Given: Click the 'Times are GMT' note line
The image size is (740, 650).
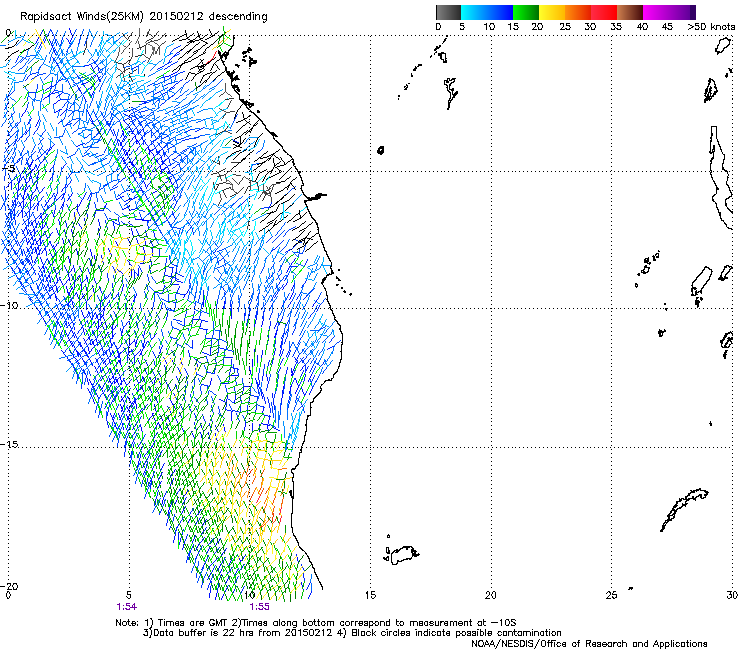Looking at the screenshot, I should [316, 623].
